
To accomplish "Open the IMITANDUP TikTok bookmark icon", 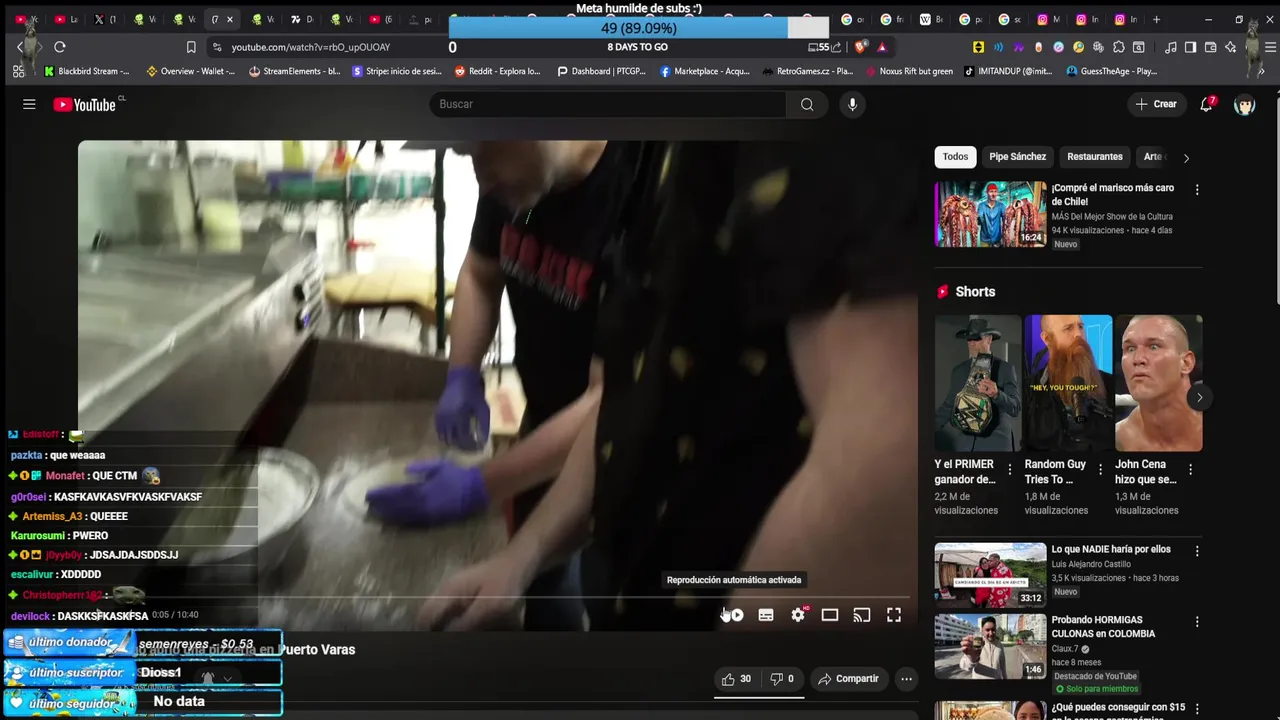I will [x=969, y=71].
